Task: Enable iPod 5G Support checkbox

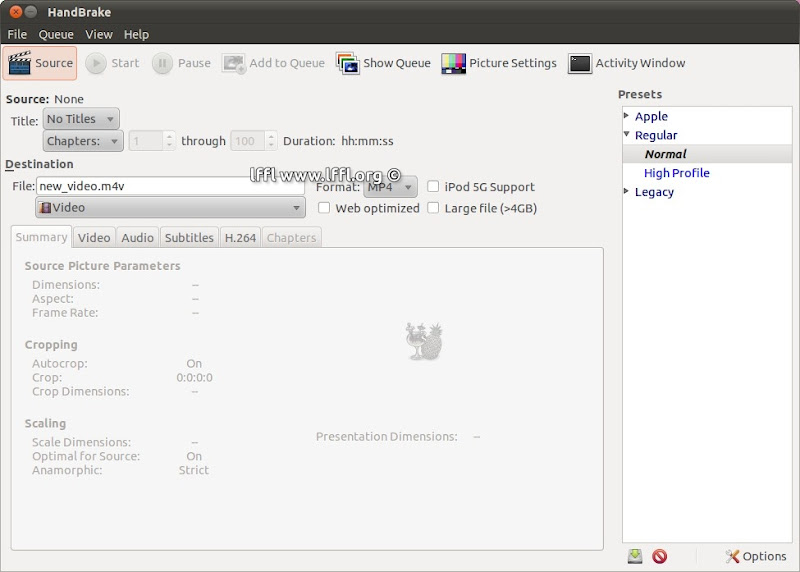Action: coord(433,187)
